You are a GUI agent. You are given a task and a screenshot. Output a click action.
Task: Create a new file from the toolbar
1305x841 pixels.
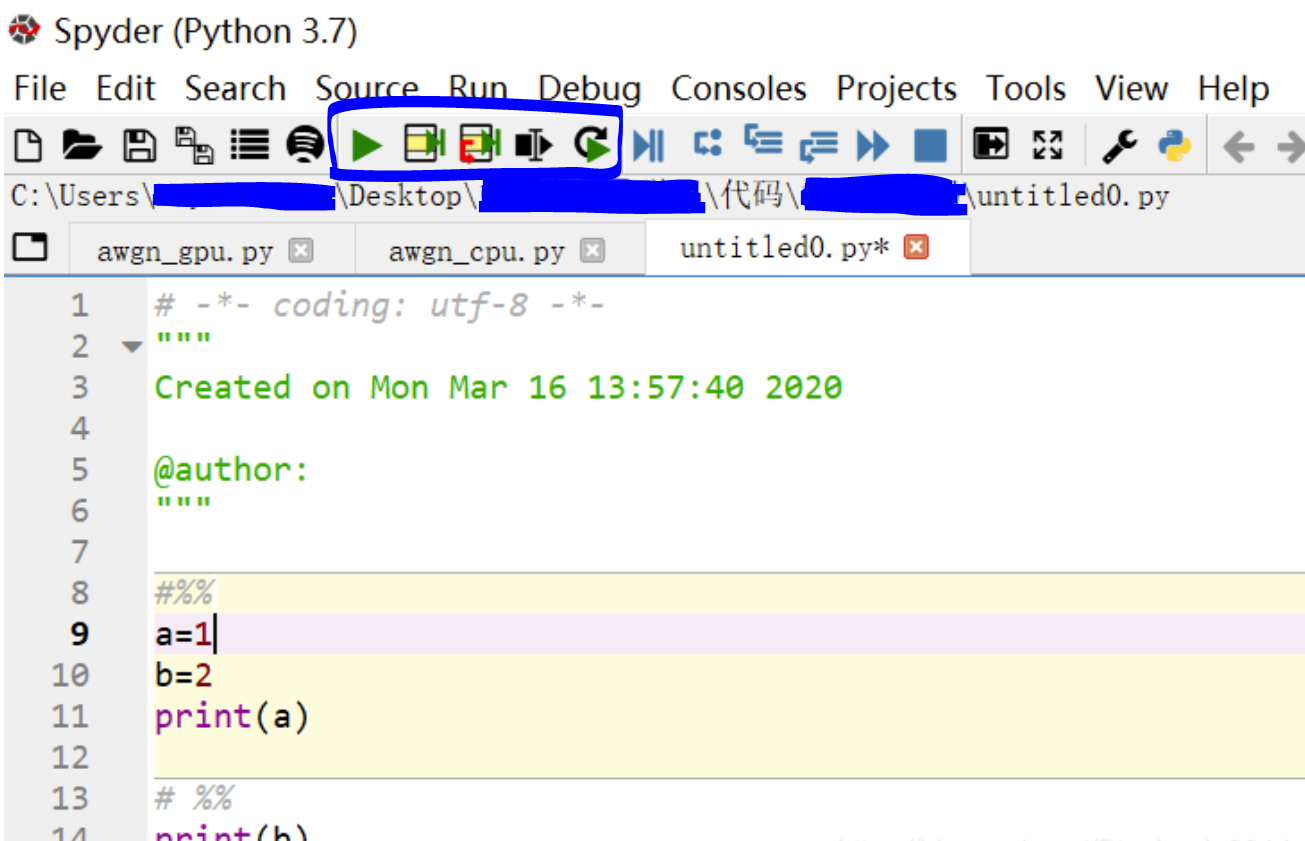(x=28, y=146)
